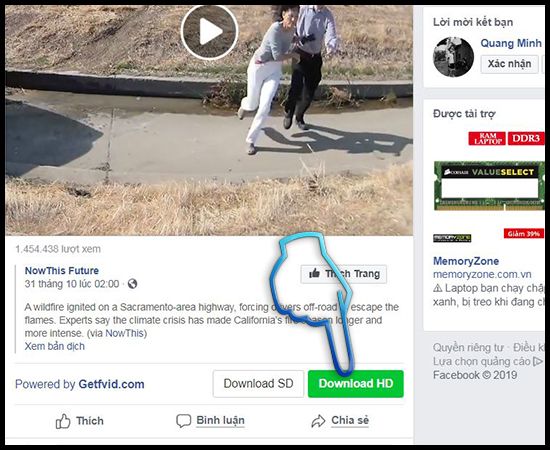Viewport: 550px width, 450px height.
Task: Click the comment bubble icon
Action: tap(183, 421)
